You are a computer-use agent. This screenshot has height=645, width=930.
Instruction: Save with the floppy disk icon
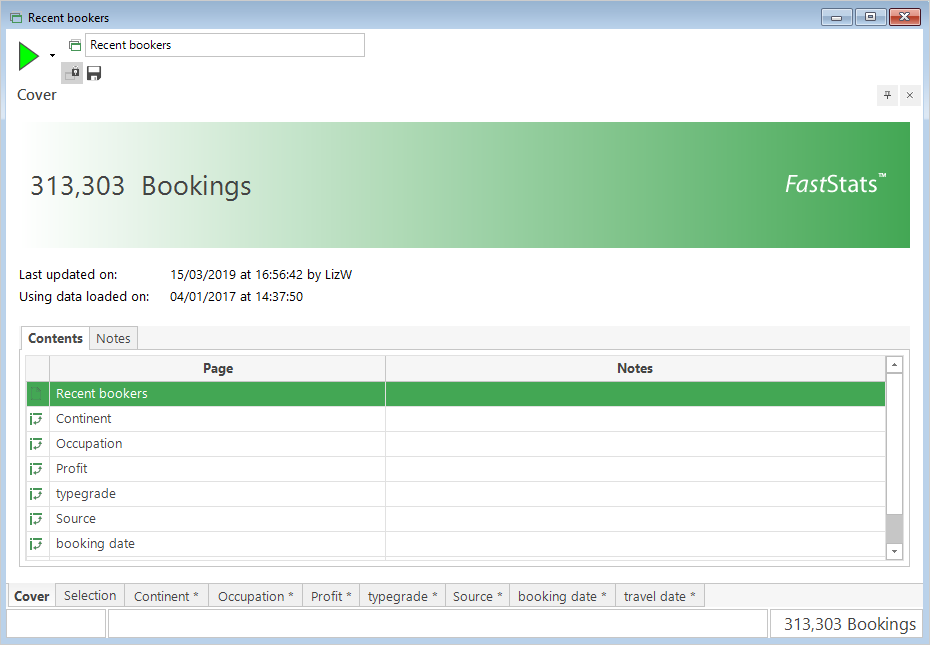(x=94, y=73)
